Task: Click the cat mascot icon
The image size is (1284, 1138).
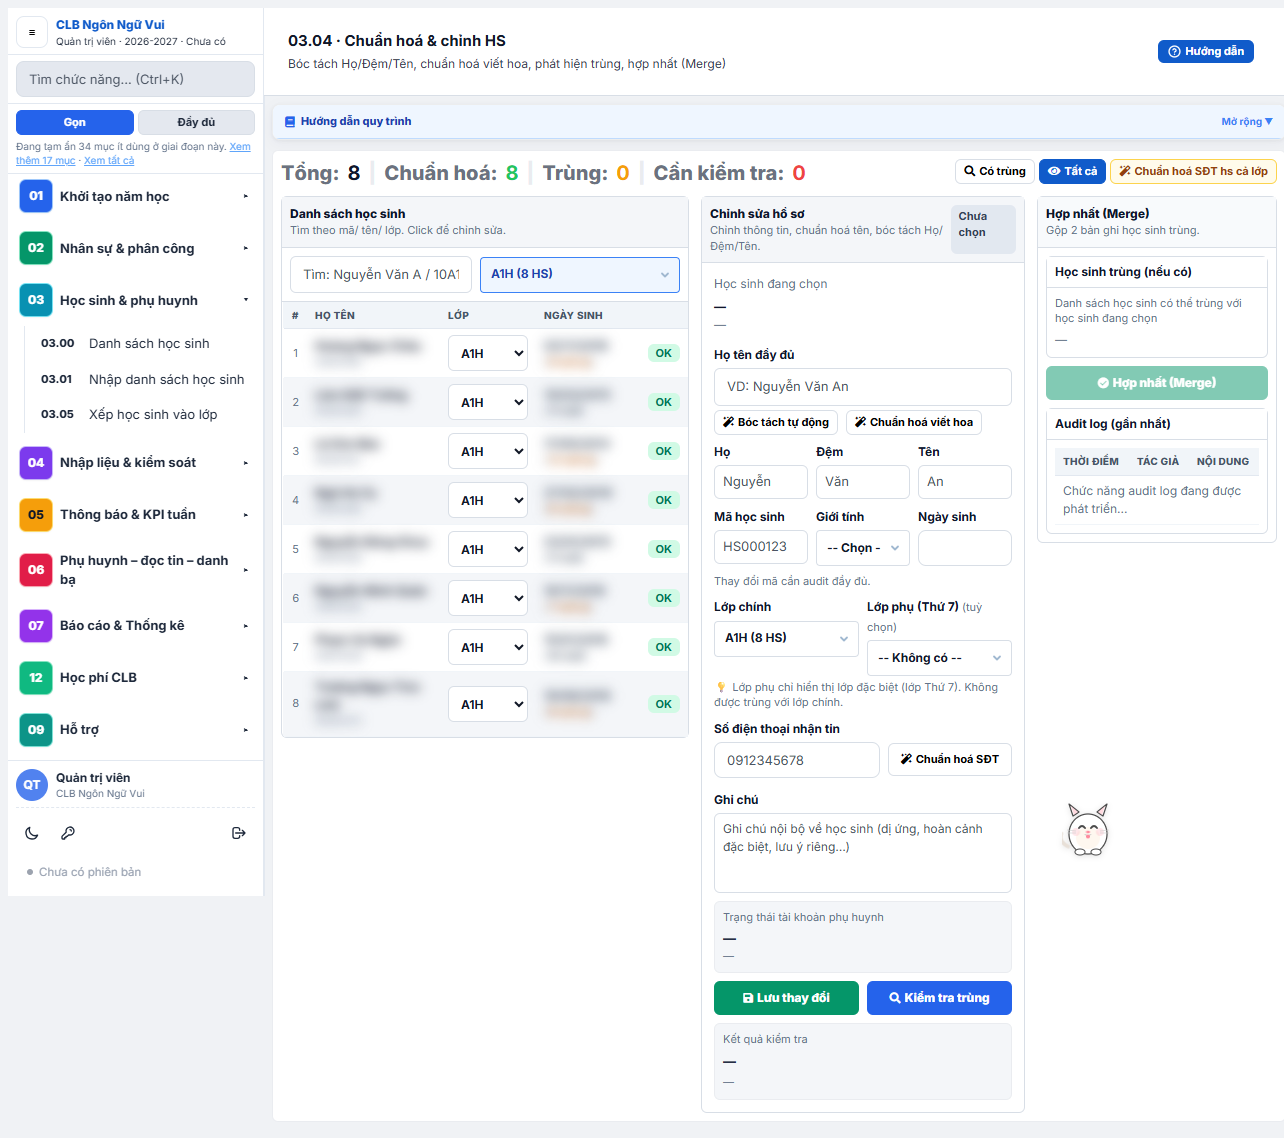Action: pos(1087,830)
